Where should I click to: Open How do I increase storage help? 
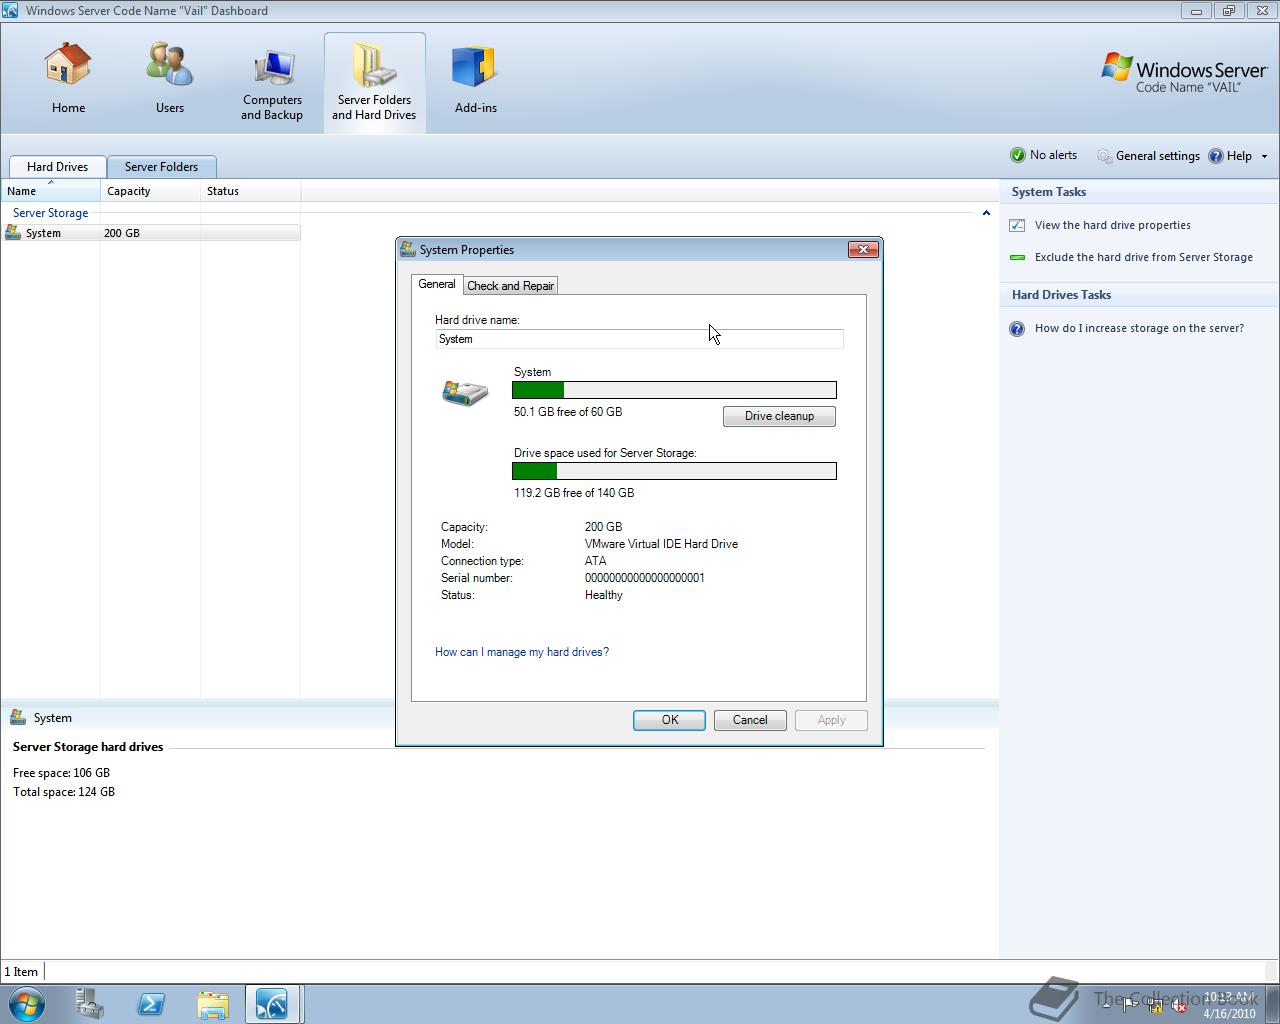coord(1139,328)
